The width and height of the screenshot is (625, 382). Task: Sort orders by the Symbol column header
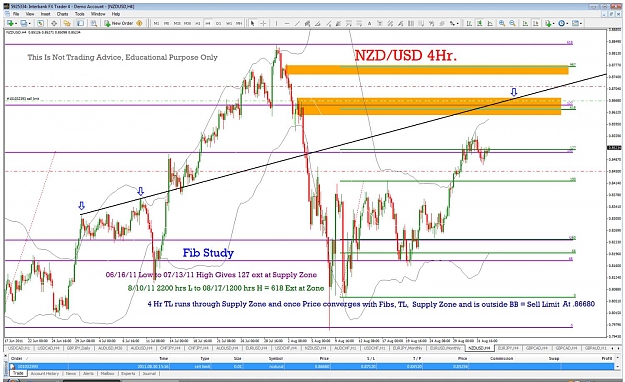275,358
